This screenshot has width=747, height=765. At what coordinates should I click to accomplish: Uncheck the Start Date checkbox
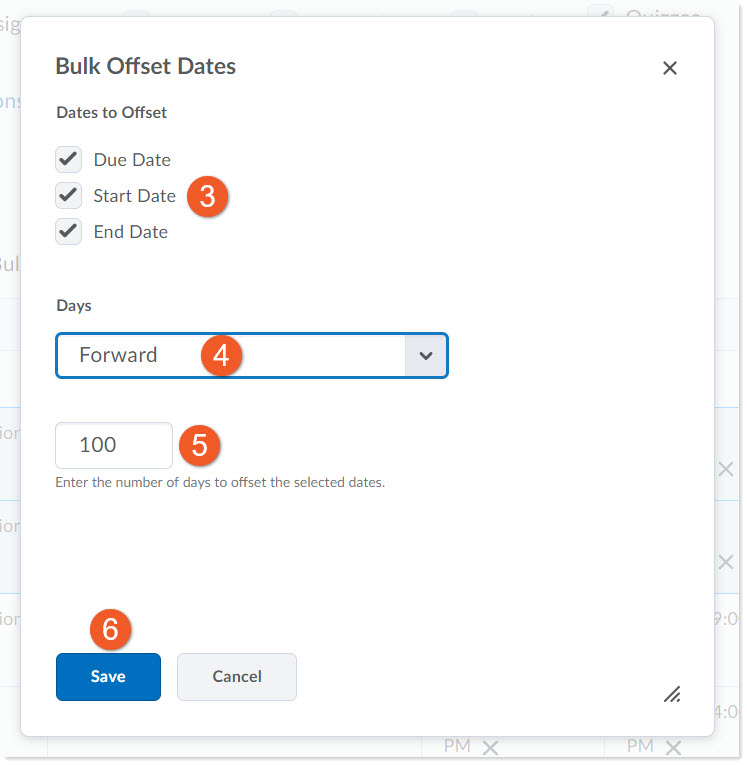69,195
